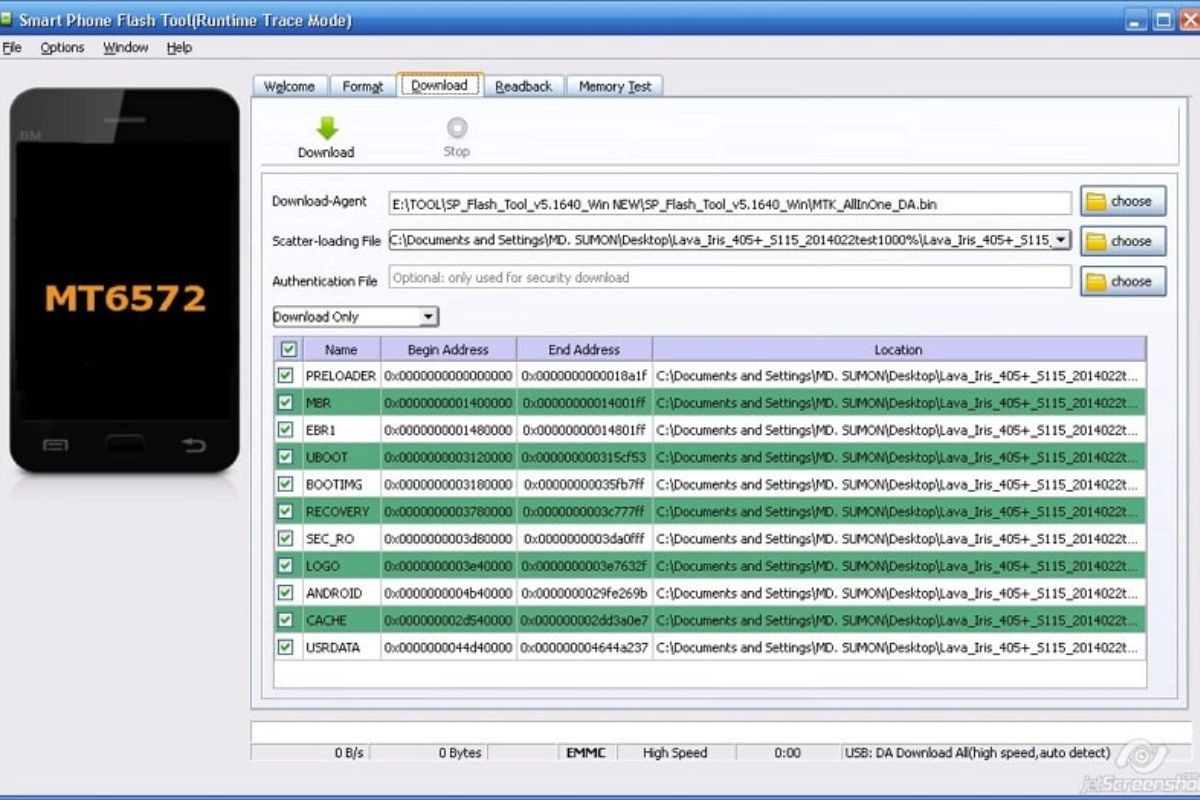Viewport: 1200px width, 800px height.
Task: Switch to the Memory Test tab
Action: [614, 86]
